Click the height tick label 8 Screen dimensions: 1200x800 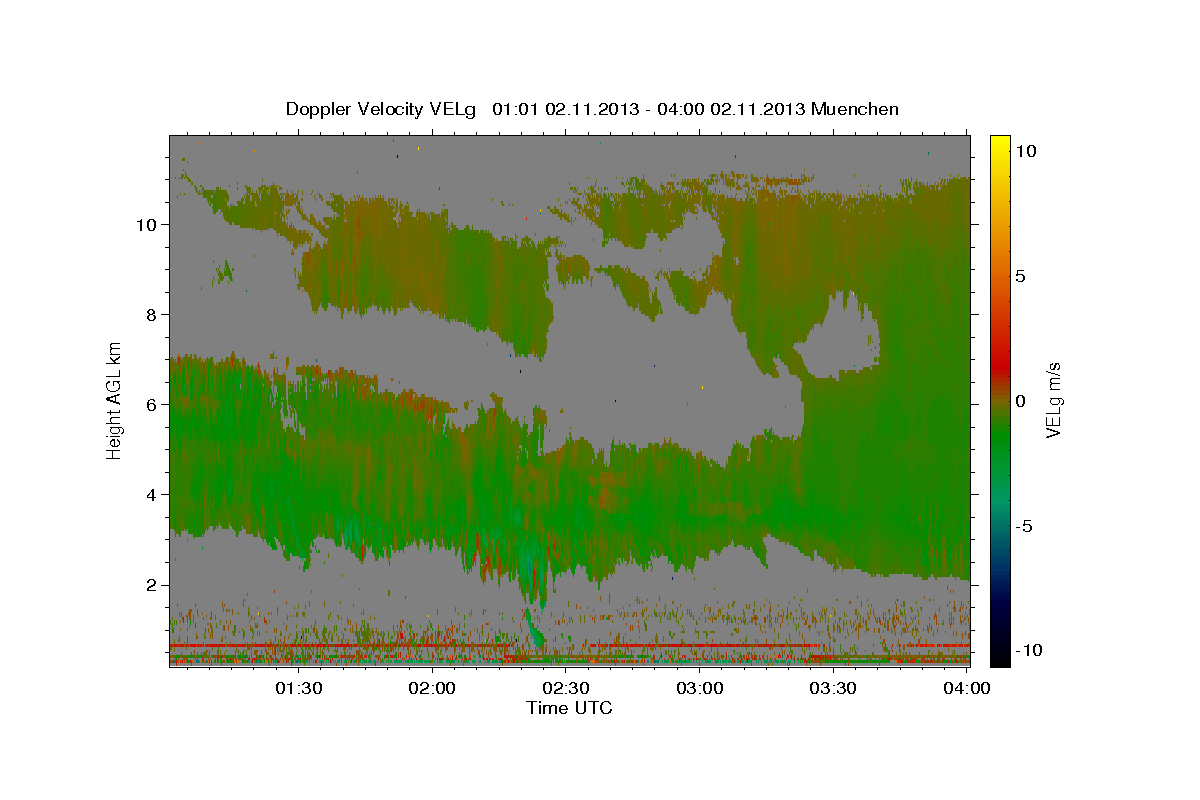152,314
